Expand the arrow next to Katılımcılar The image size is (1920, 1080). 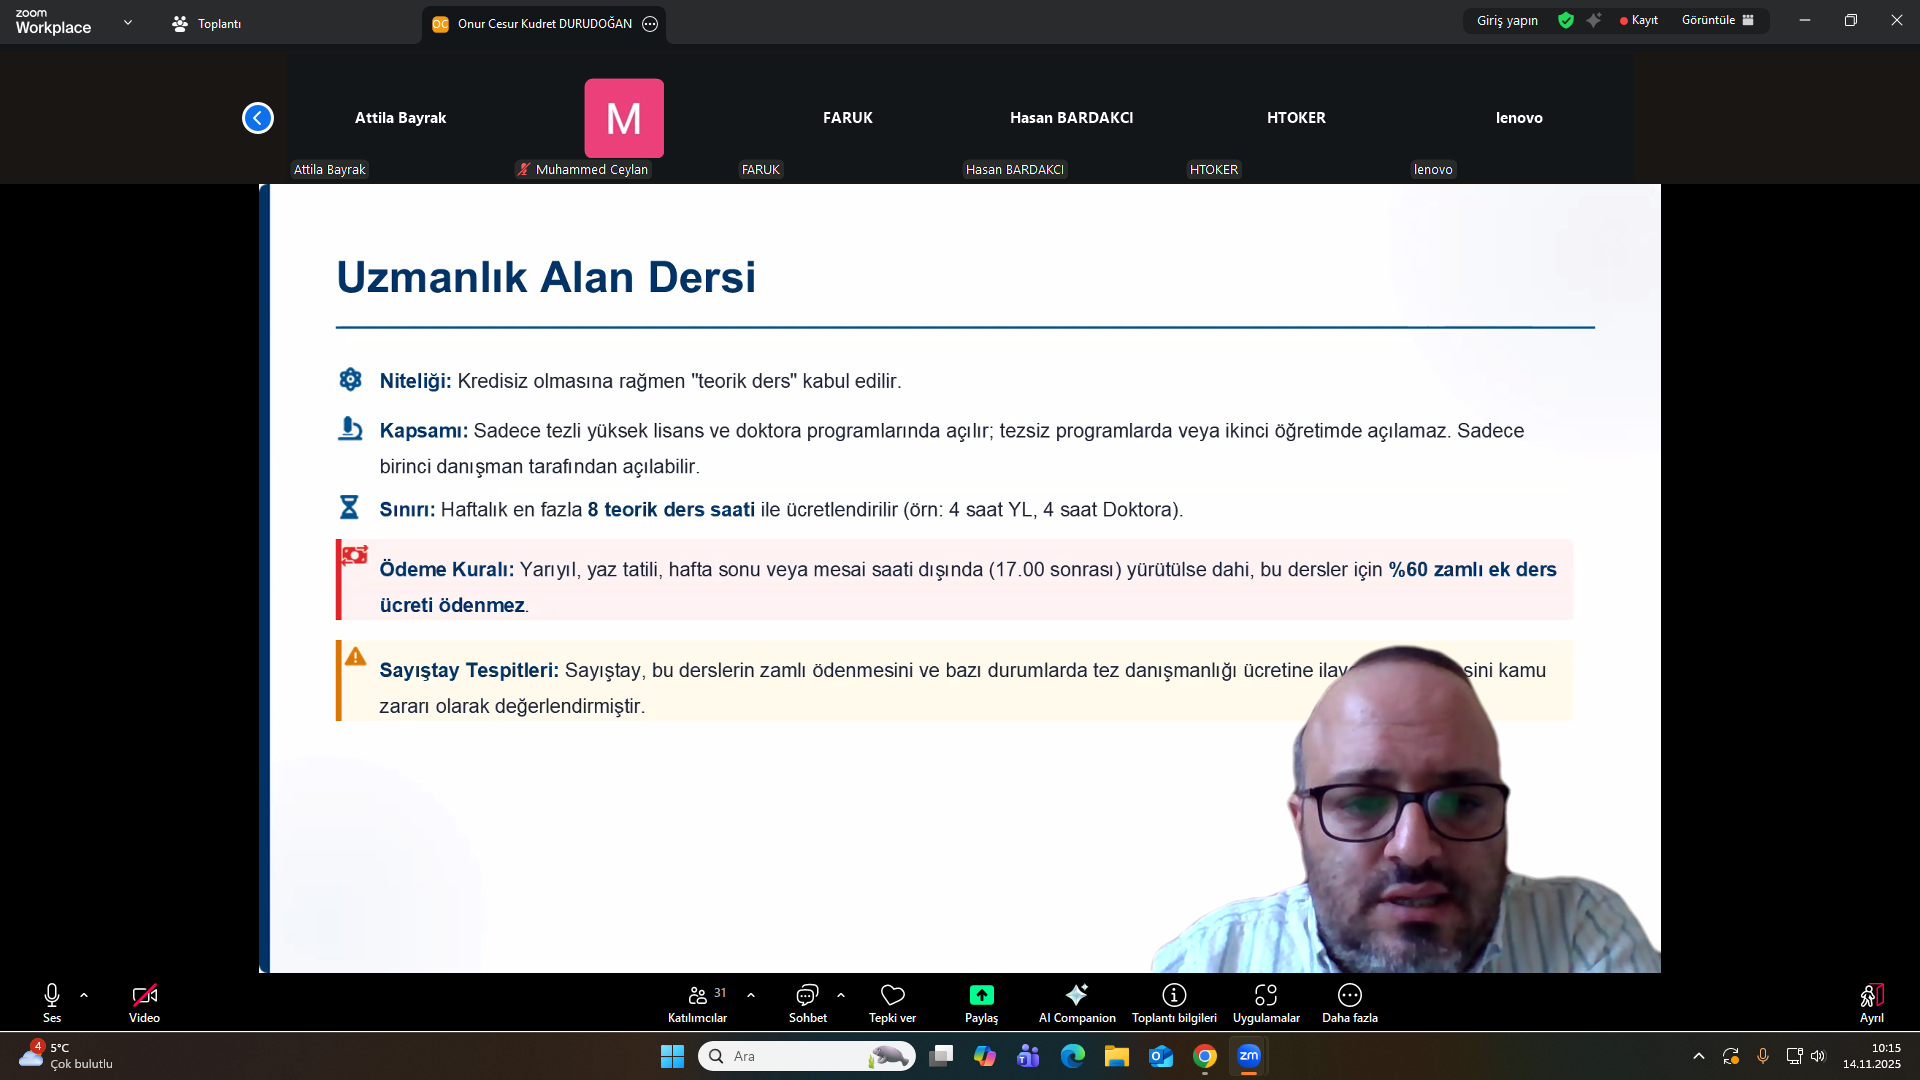[x=751, y=995]
